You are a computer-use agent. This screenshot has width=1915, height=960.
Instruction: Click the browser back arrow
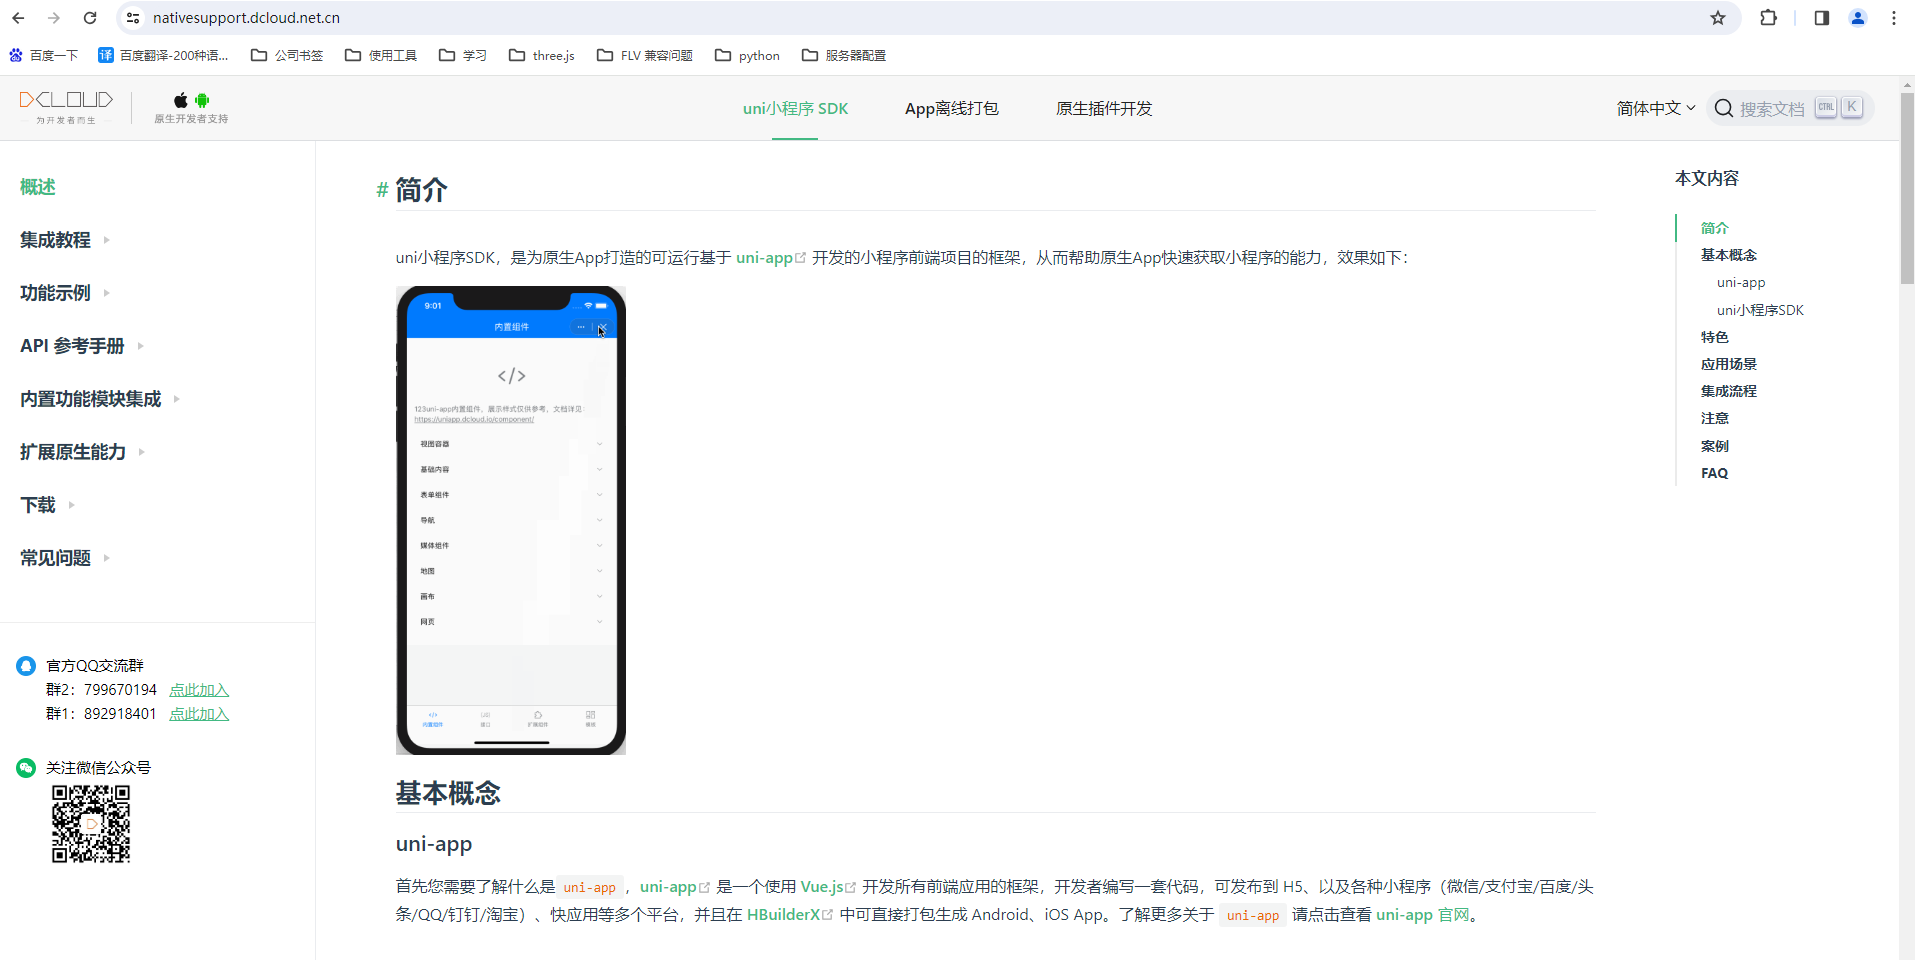(18, 18)
